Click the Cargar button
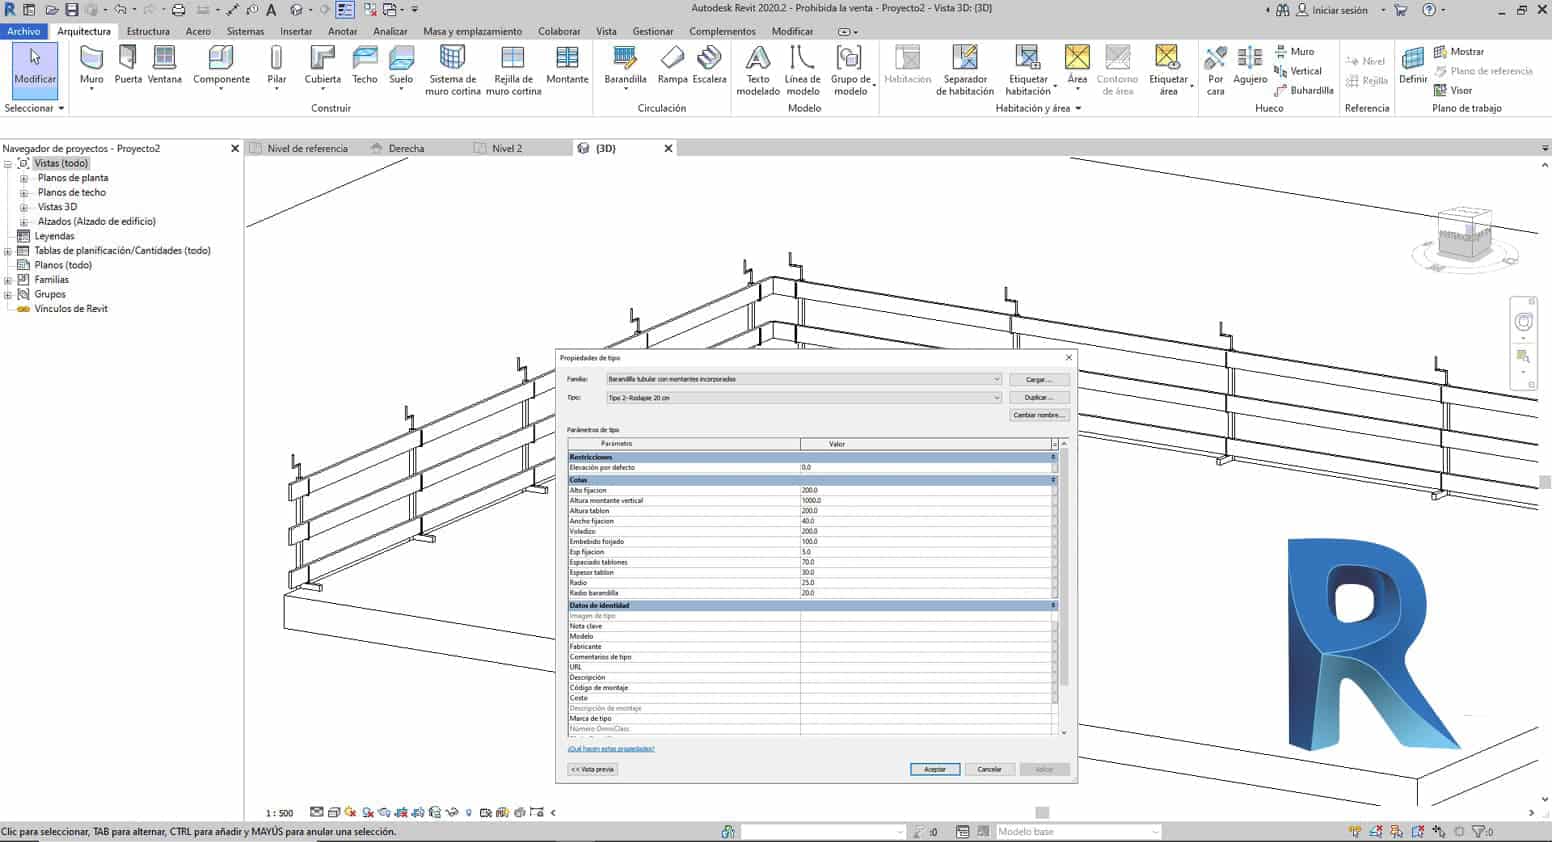 1039,380
